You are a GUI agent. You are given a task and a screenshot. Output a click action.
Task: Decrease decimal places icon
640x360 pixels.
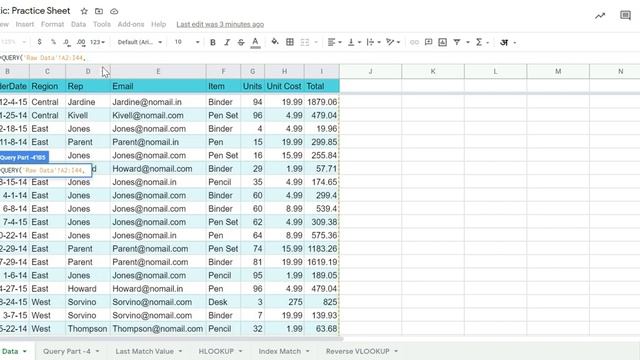point(67,42)
